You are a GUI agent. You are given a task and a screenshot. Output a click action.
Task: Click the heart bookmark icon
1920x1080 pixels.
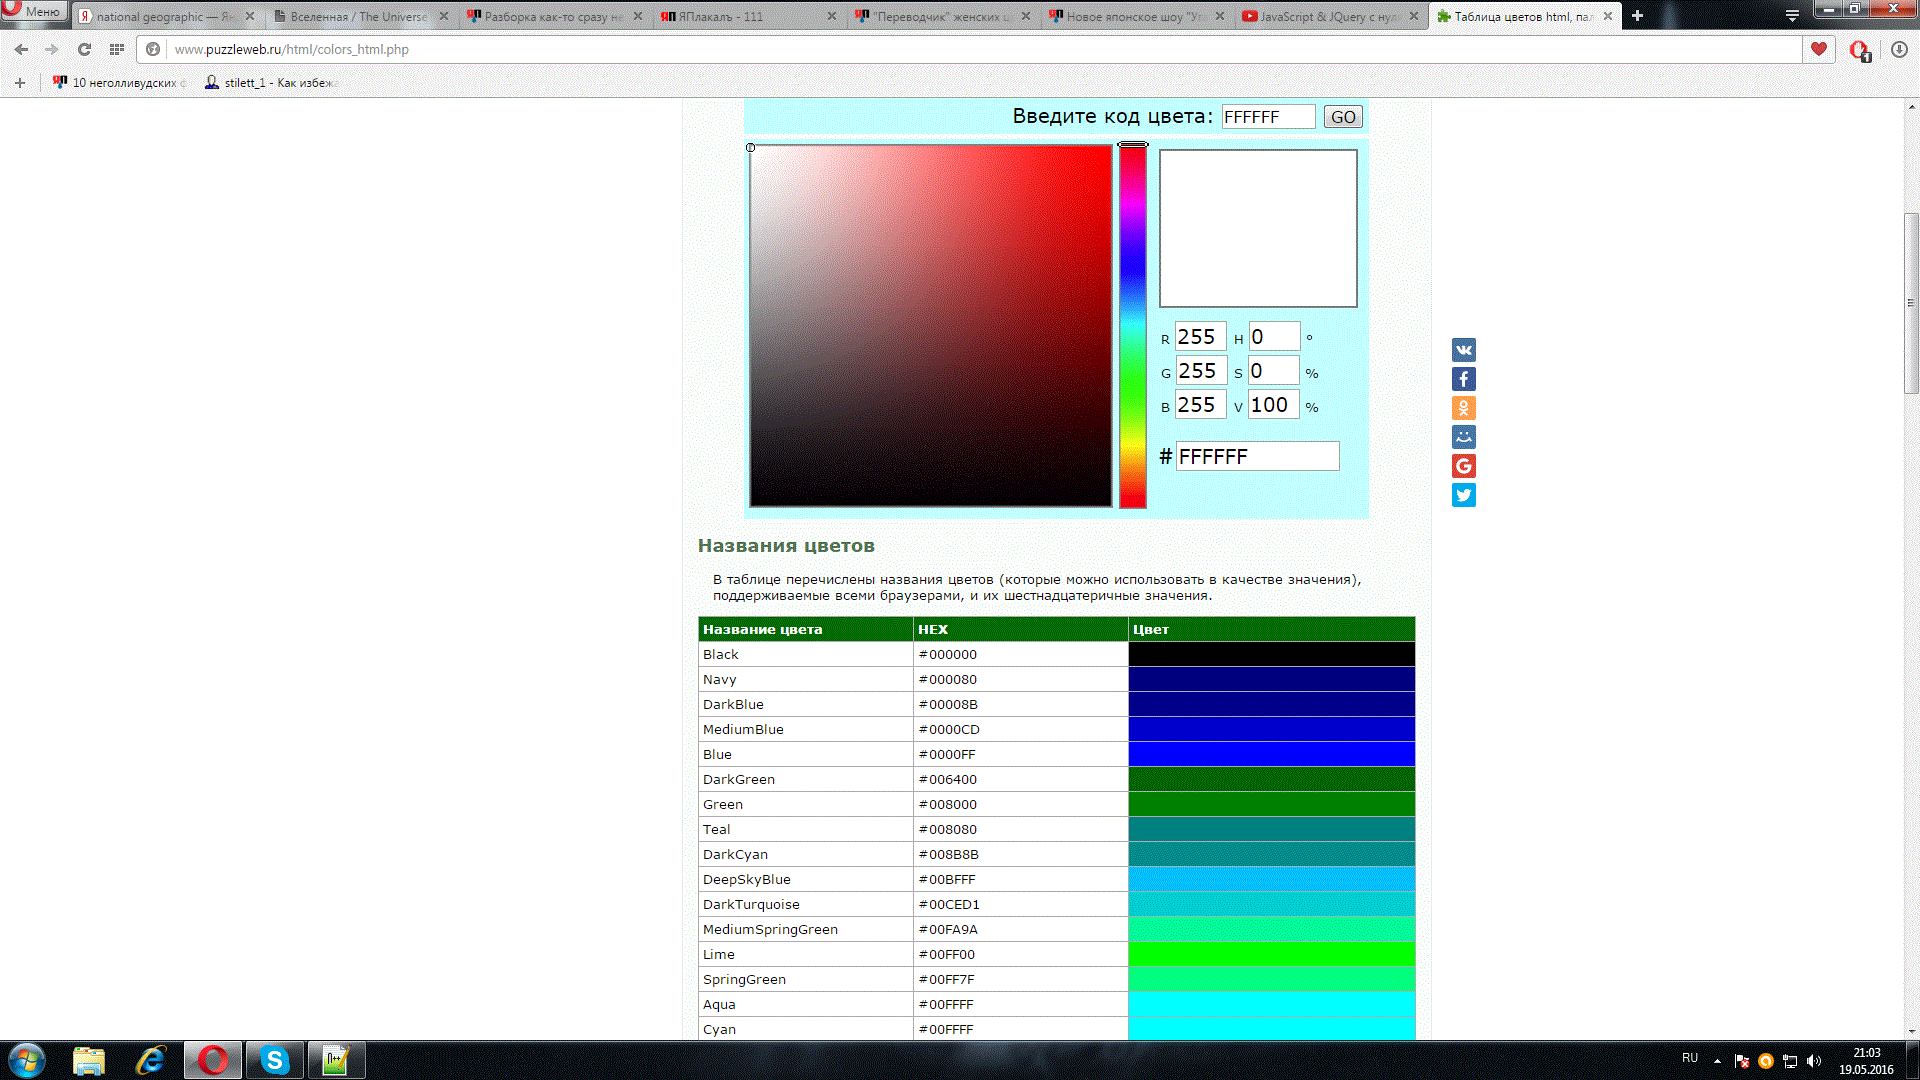pyautogui.click(x=1818, y=49)
